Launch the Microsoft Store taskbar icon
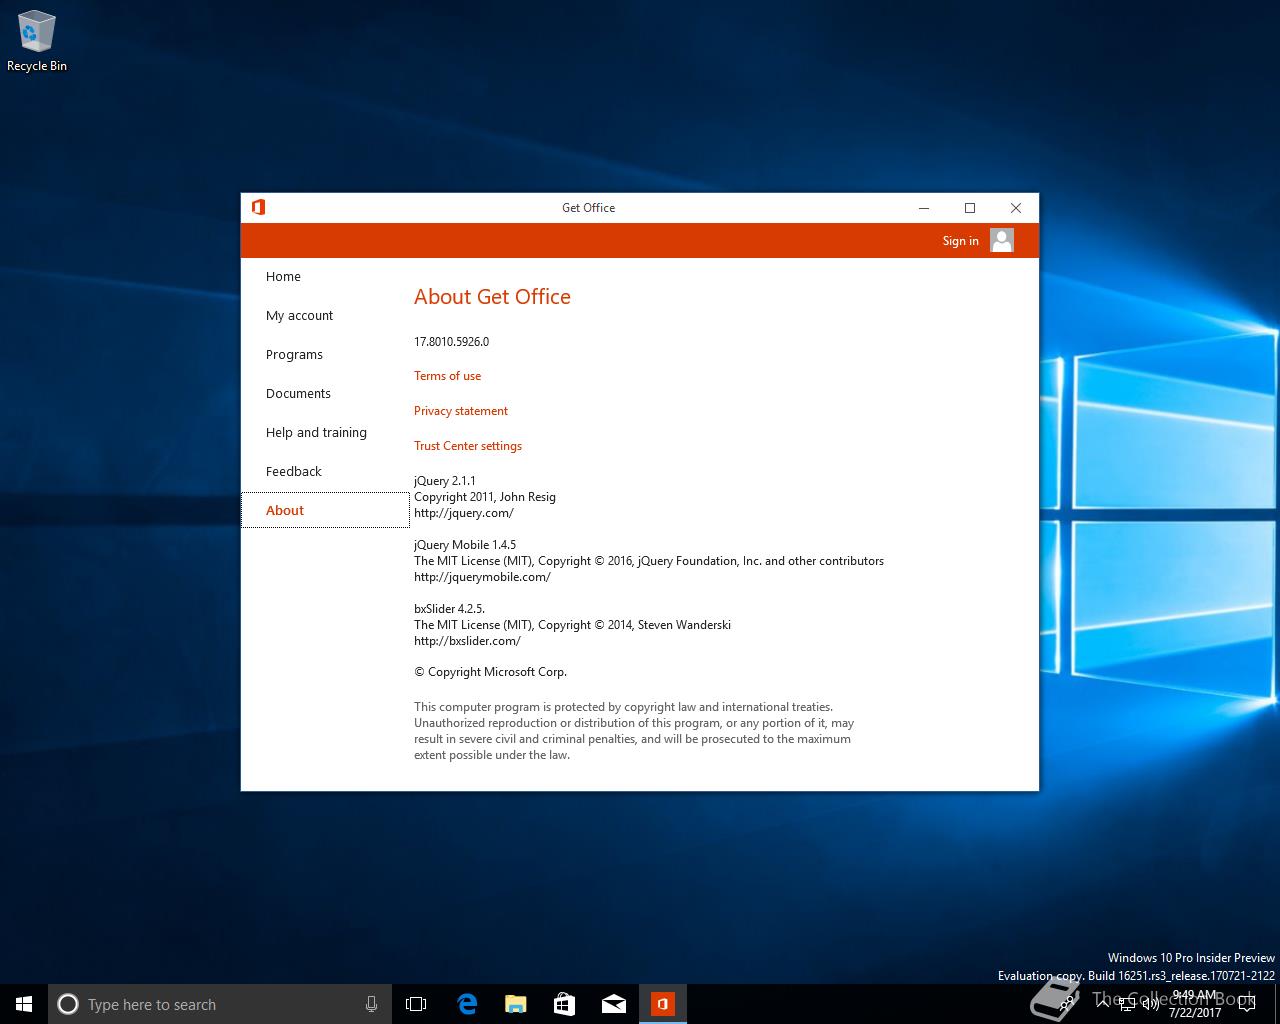The image size is (1280, 1024). tap(564, 1004)
